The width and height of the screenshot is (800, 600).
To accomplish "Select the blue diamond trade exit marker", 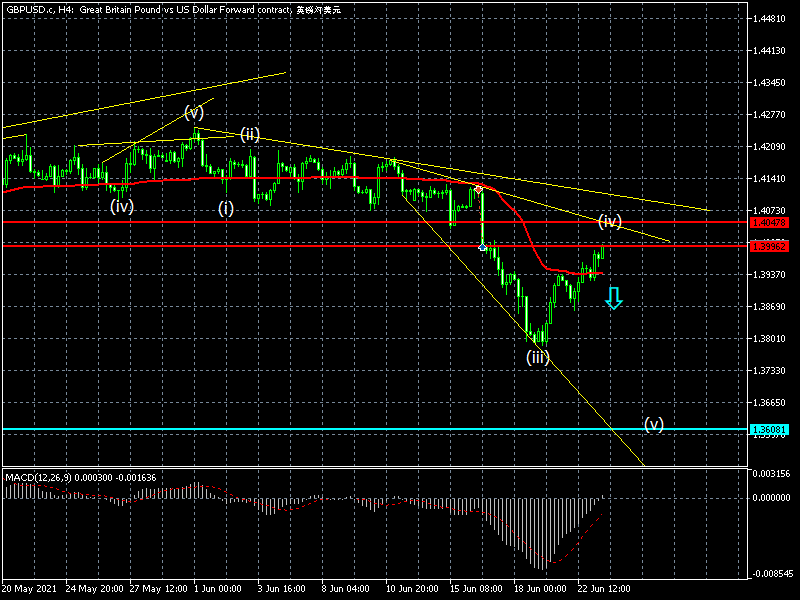I will [x=483, y=246].
